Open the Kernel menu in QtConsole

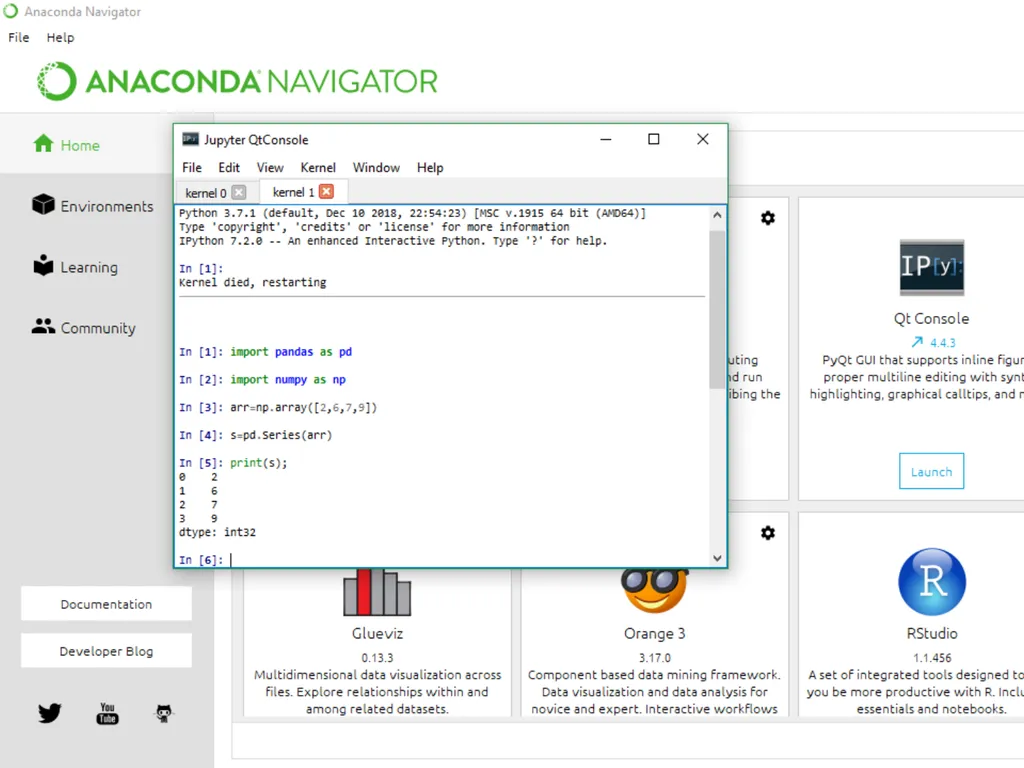click(318, 168)
